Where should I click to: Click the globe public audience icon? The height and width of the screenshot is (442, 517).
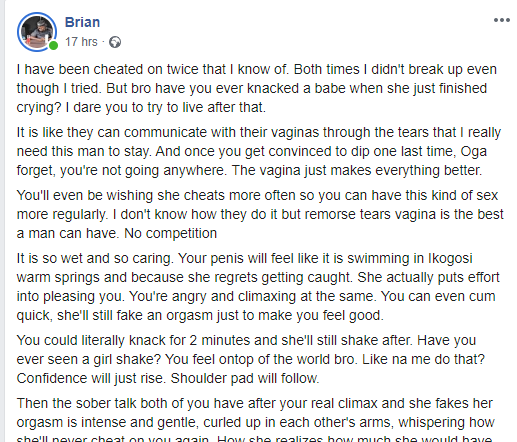coord(115,42)
